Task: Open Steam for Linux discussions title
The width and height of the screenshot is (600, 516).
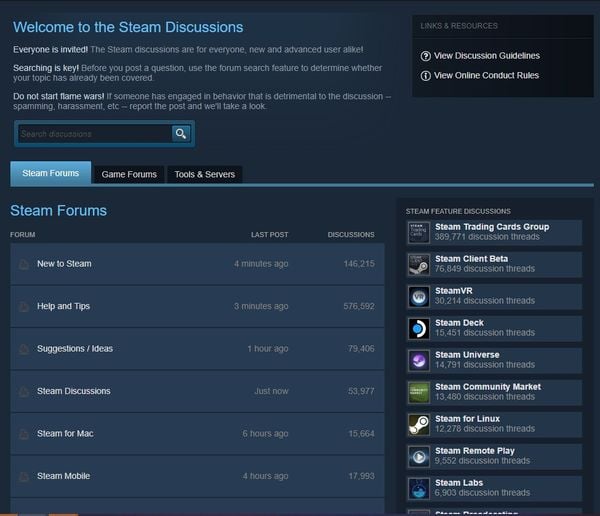Action: pyautogui.click(x=468, y=419)
